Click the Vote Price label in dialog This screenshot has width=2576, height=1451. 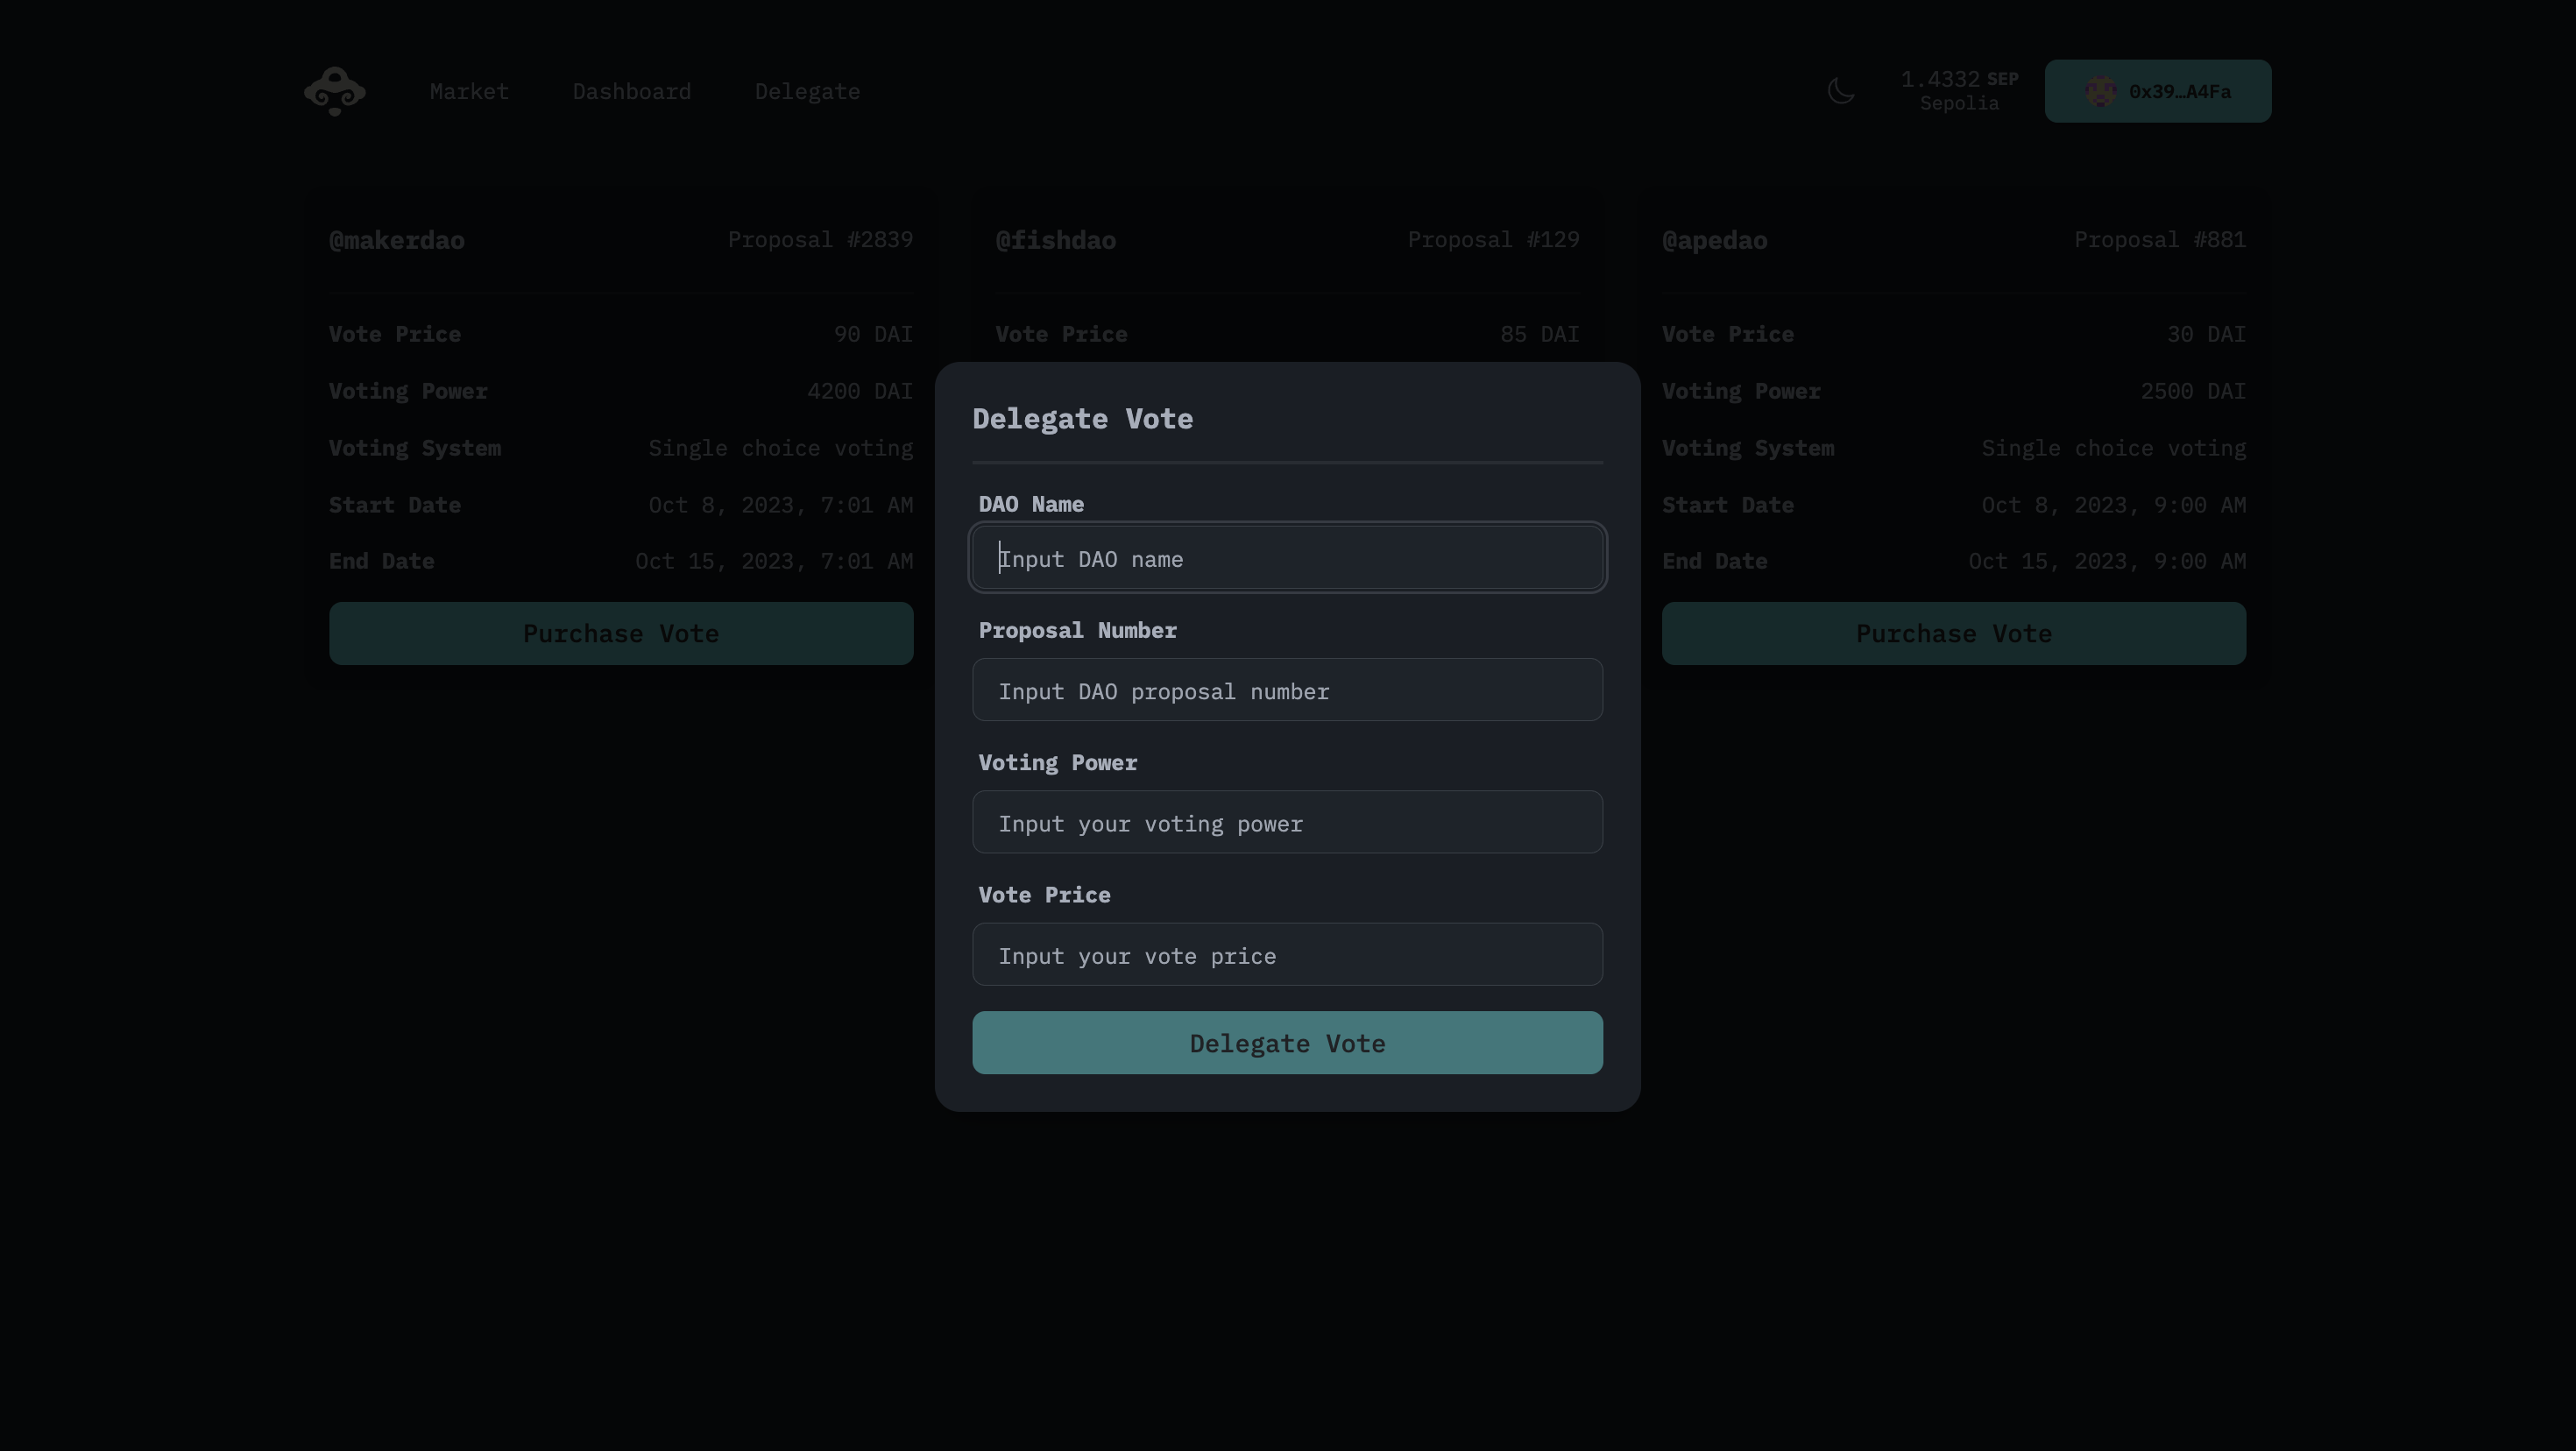[1044, 895]
